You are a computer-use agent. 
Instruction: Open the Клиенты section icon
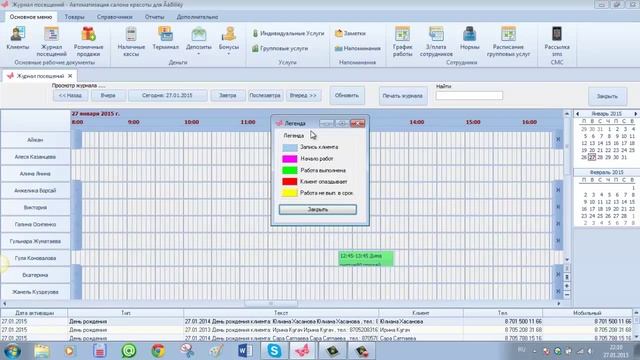[x=18, y=38]
